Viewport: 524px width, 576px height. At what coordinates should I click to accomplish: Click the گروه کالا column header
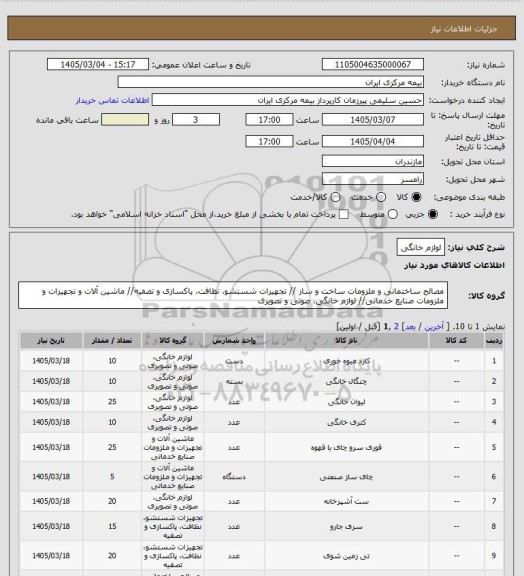(x=173, y=341)
